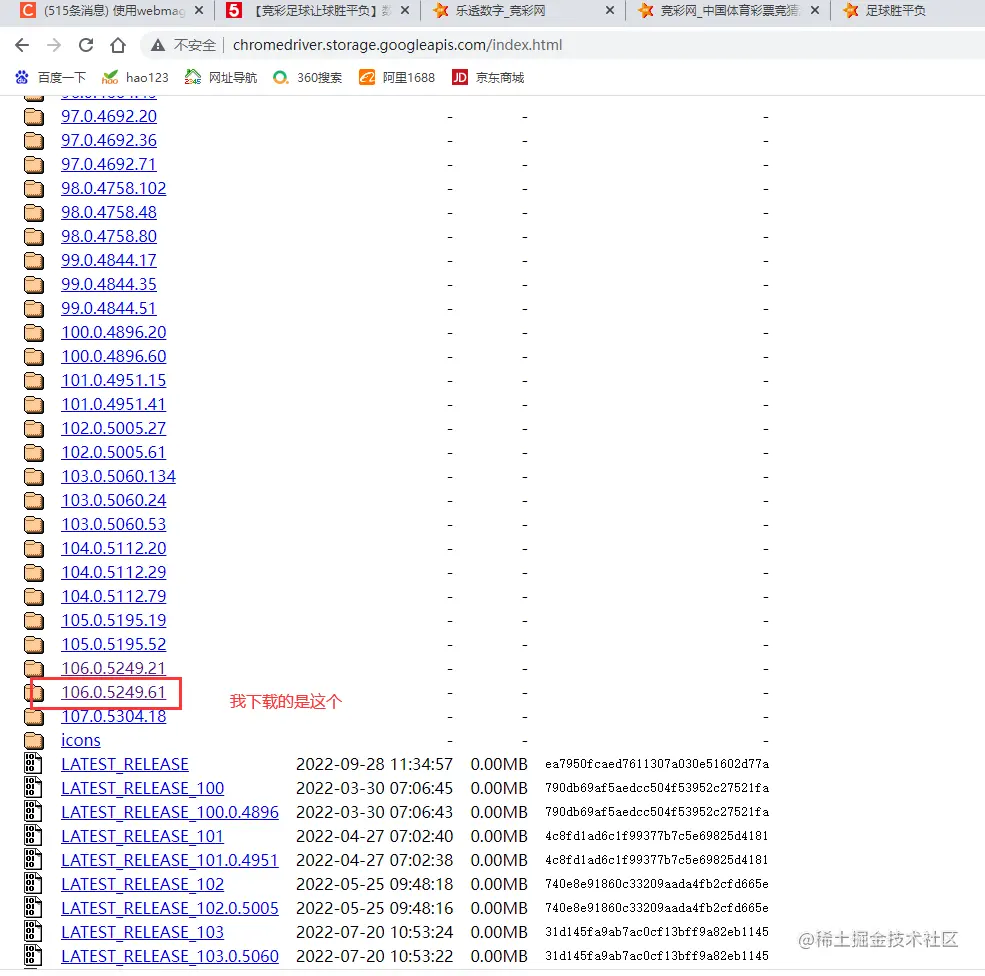The height and width of the screenshot is (976, 985).
Task: Open the 101.0.4951.41 folder link
Action: tap(114, 404)
